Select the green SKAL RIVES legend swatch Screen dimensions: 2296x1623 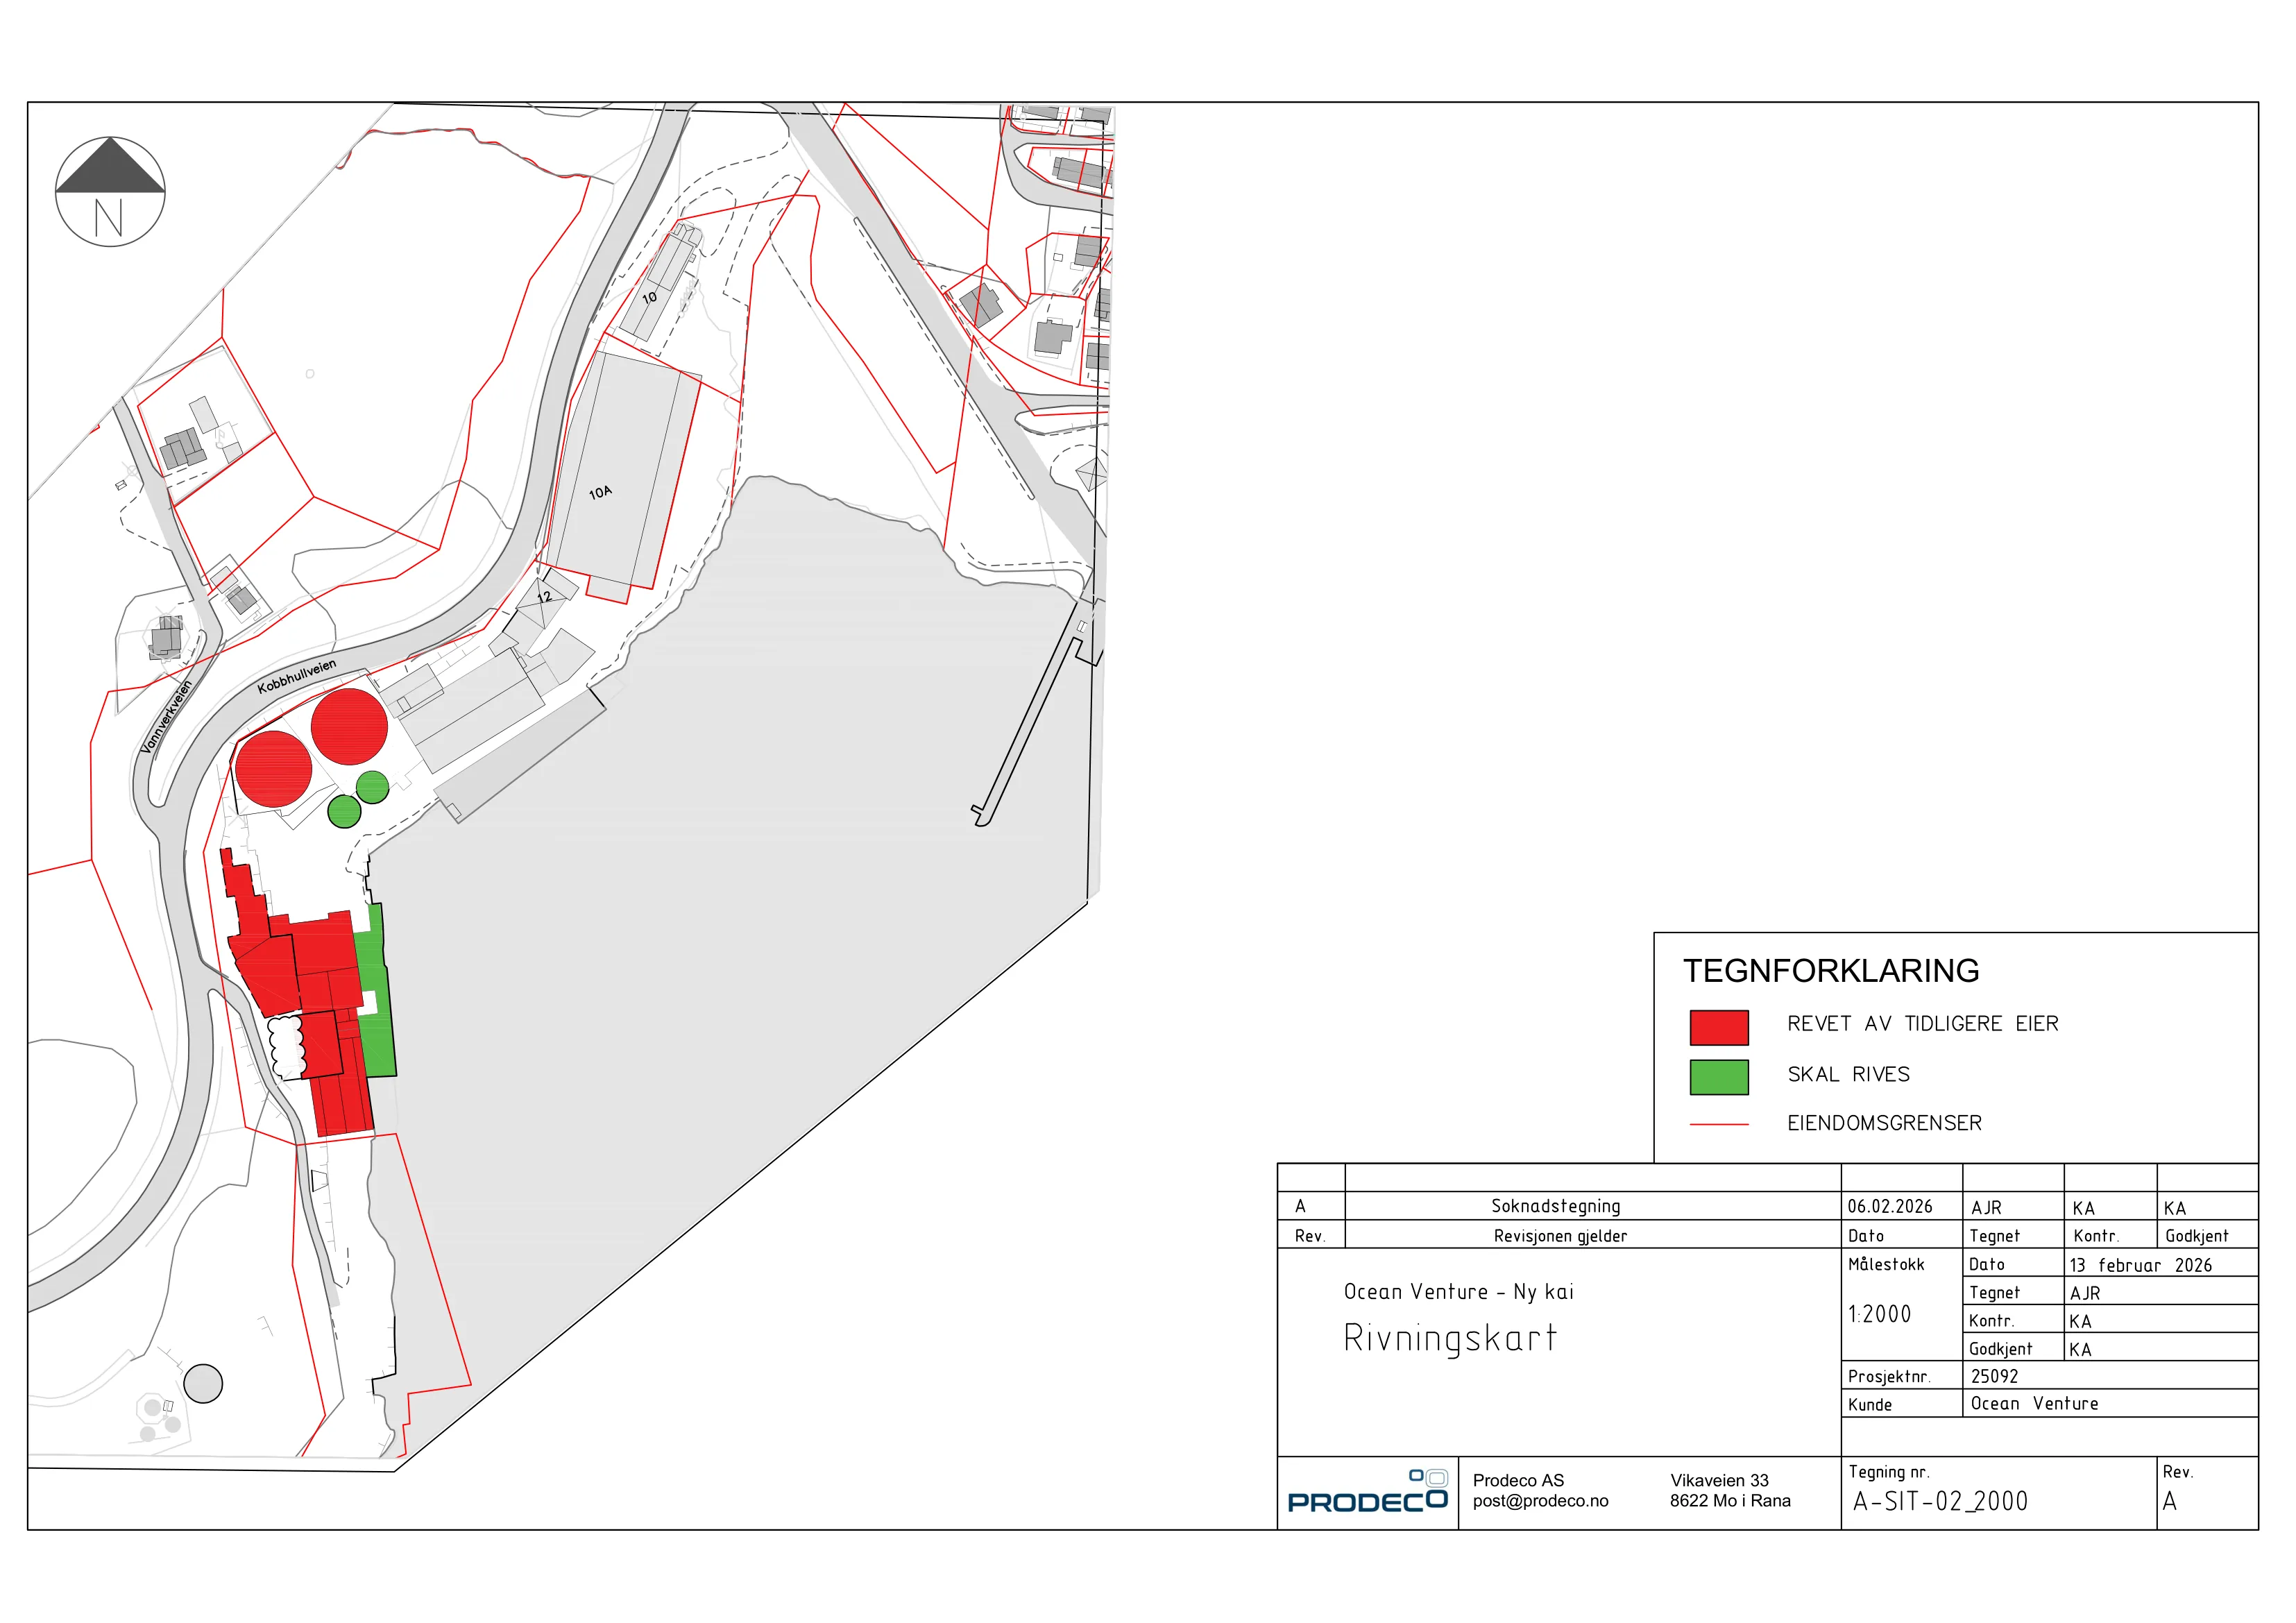pos(1719,1077)
